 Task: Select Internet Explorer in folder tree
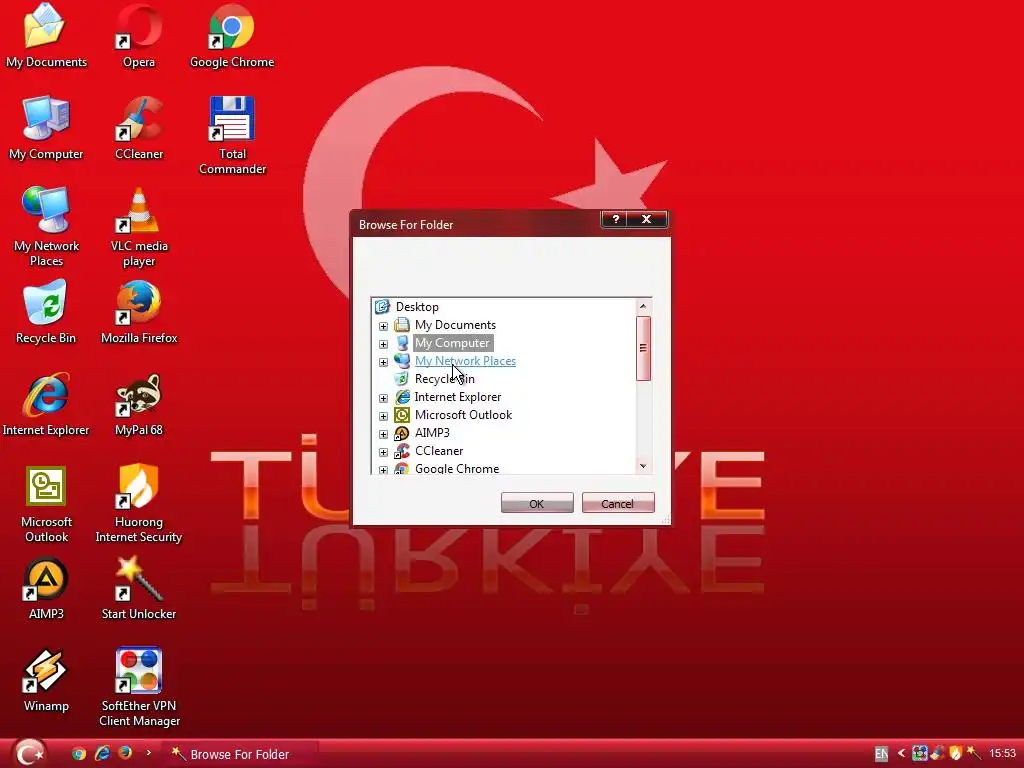tap(457, 397)
